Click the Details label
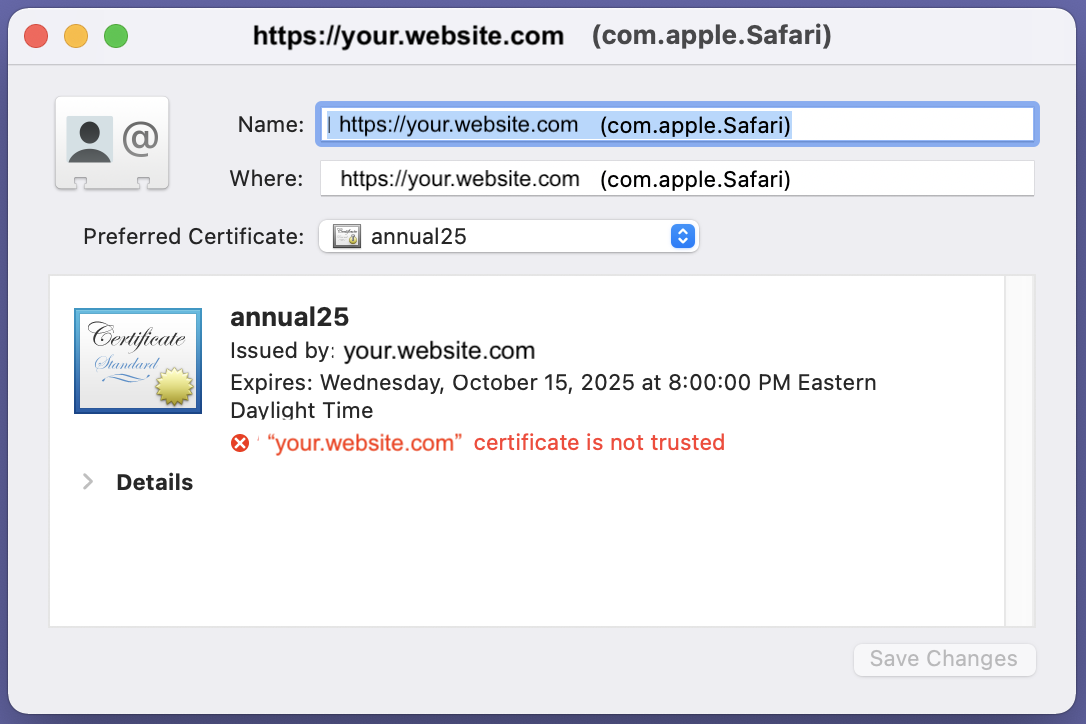Image resolution: width=1086 pixels, height=724 pixels. coord(154,482)
